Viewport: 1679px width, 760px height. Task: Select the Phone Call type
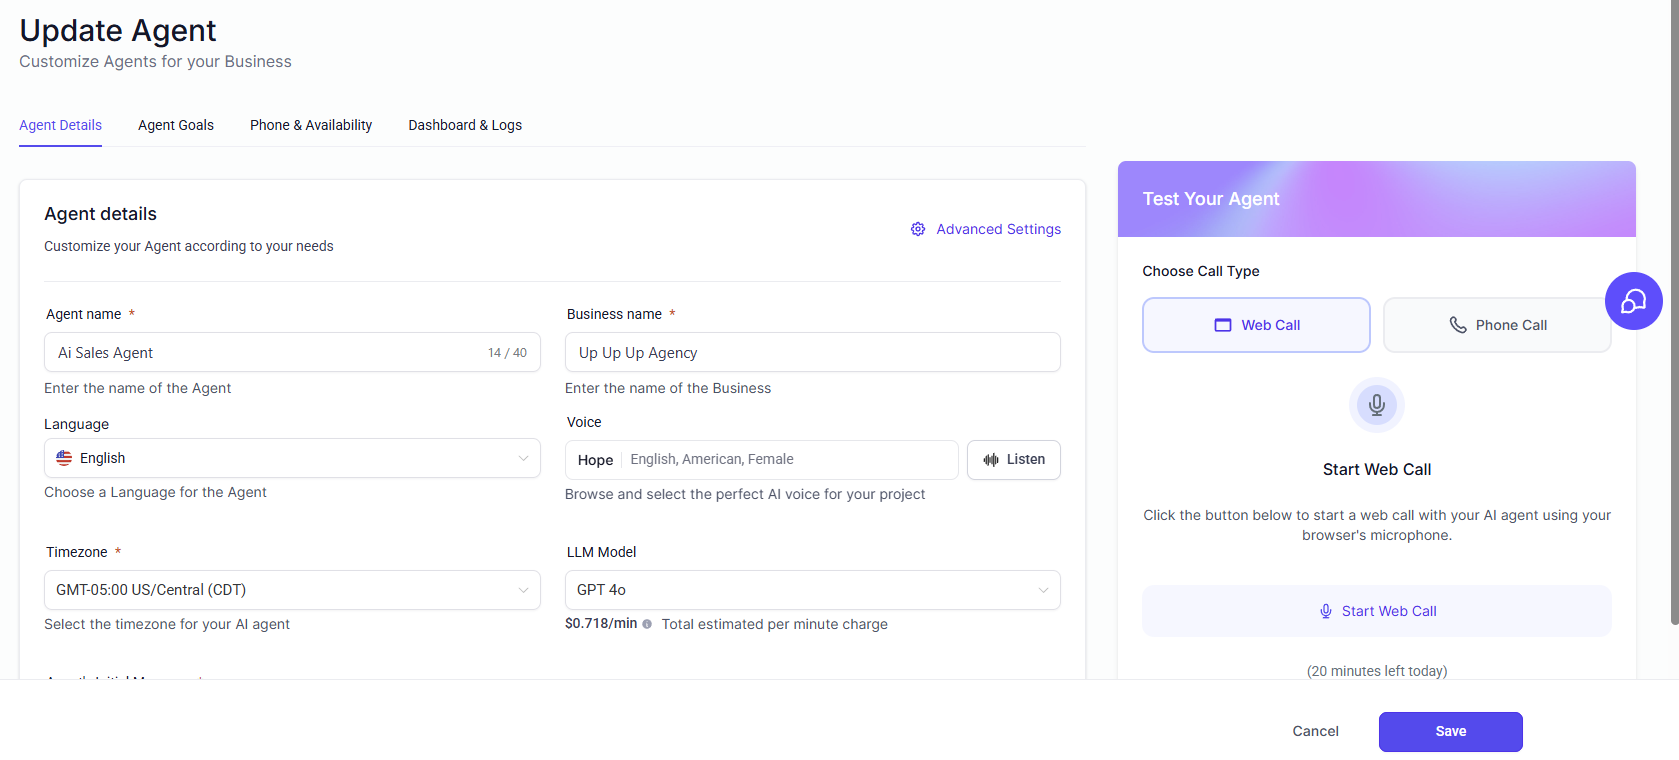(1497, 325)
